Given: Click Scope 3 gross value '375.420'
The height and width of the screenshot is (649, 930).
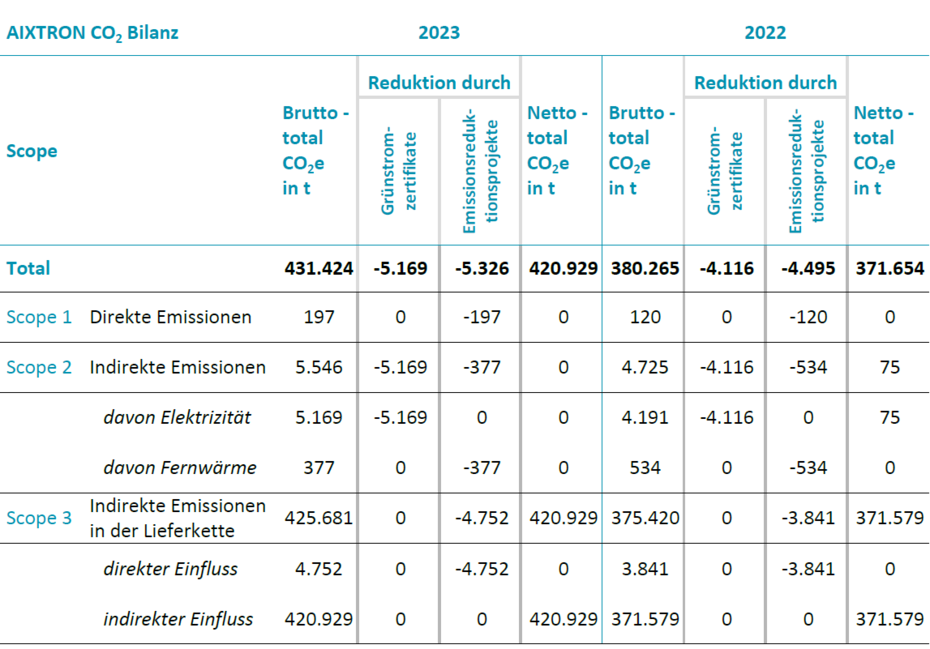Looking at the screenshot, I should (645, 518).
